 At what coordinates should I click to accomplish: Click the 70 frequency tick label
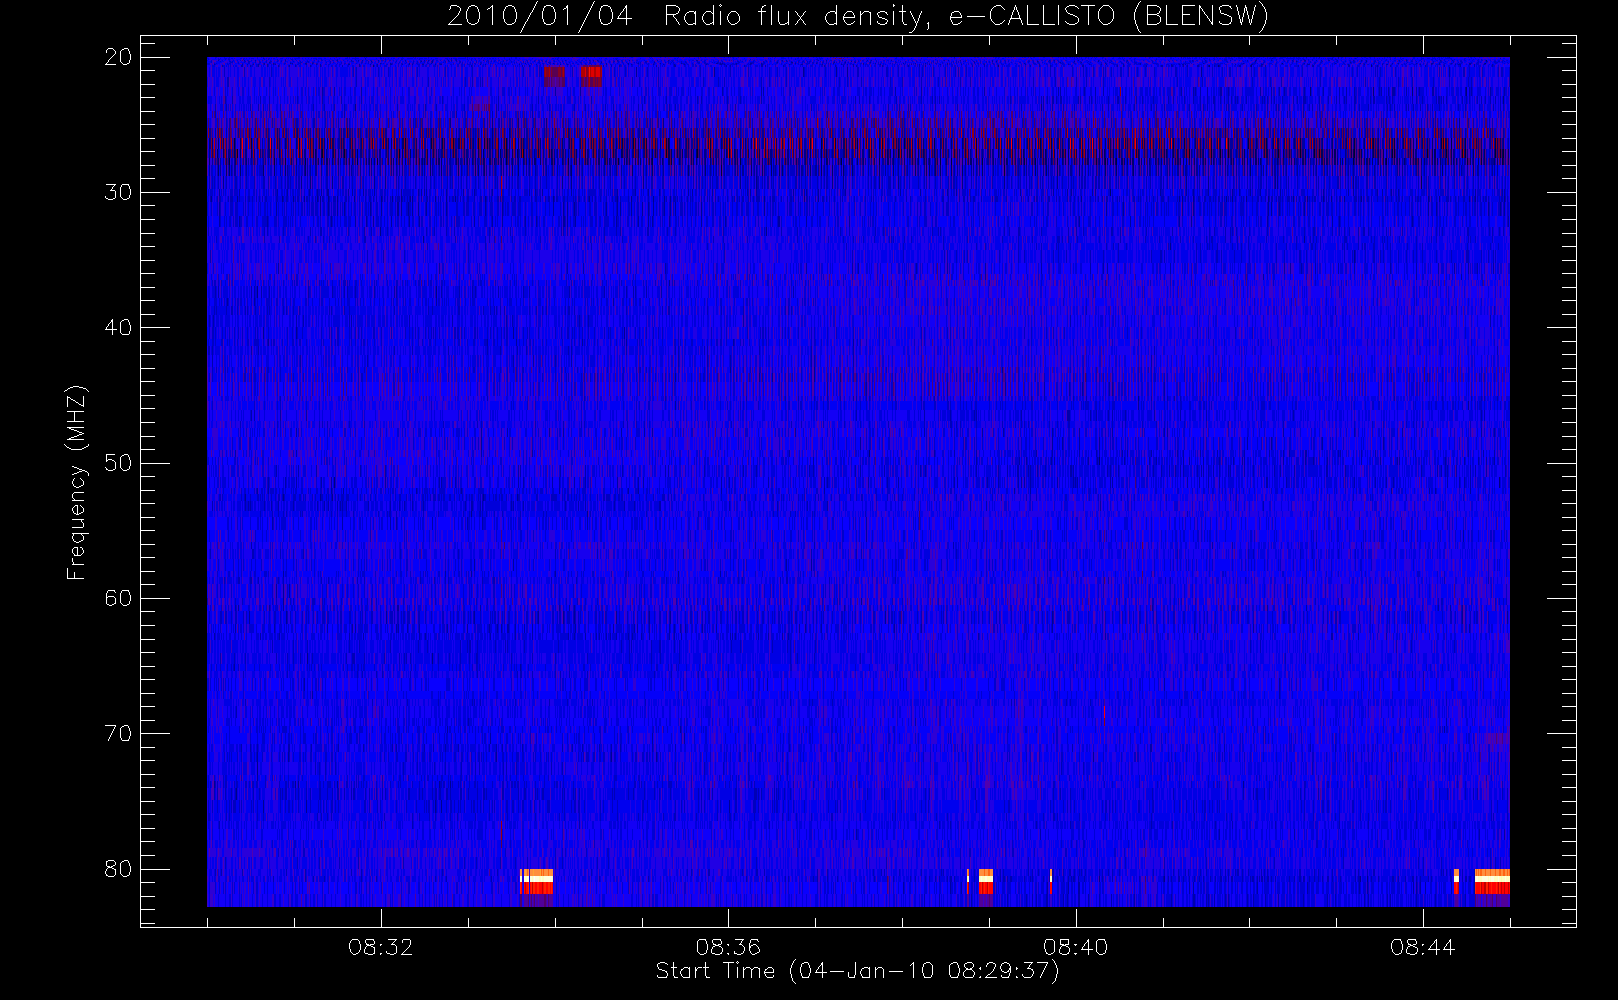coord(118,733)
